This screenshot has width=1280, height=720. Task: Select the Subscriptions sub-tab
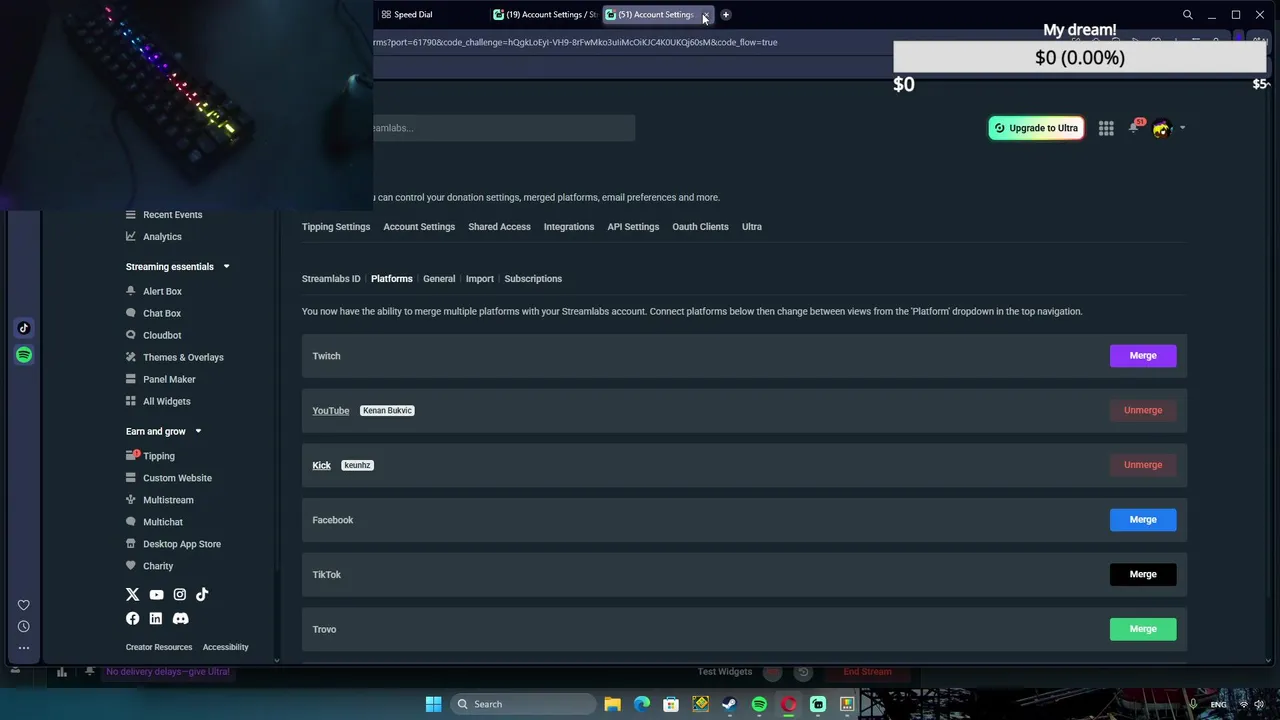coord(533,279)
